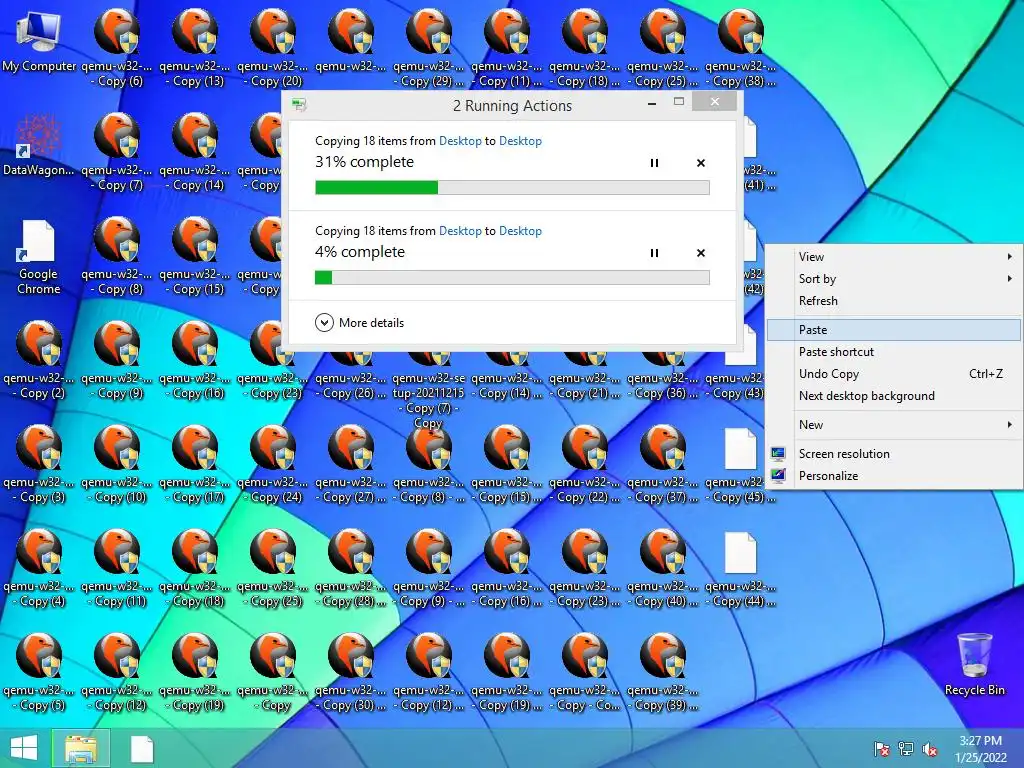This screenshot has width=1024, height=768.
Task: Select the qemu-w32 Copy (6) icon
Action: (x=117, y=48)
